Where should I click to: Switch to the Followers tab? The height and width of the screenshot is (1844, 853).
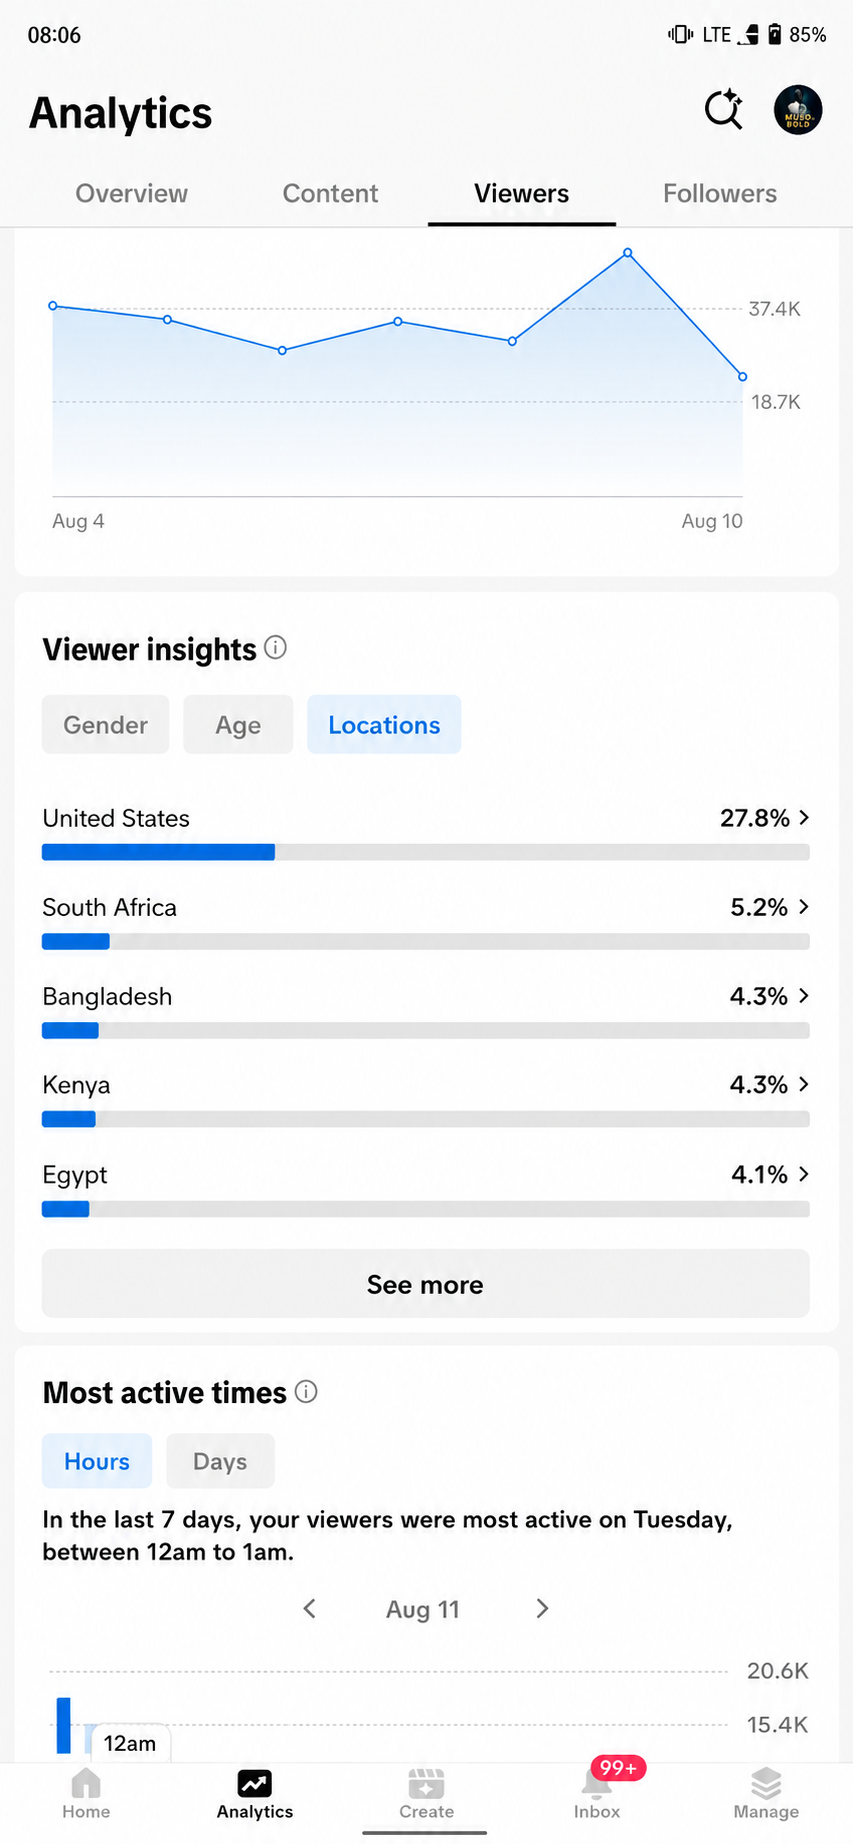click(x=719, y=193)
